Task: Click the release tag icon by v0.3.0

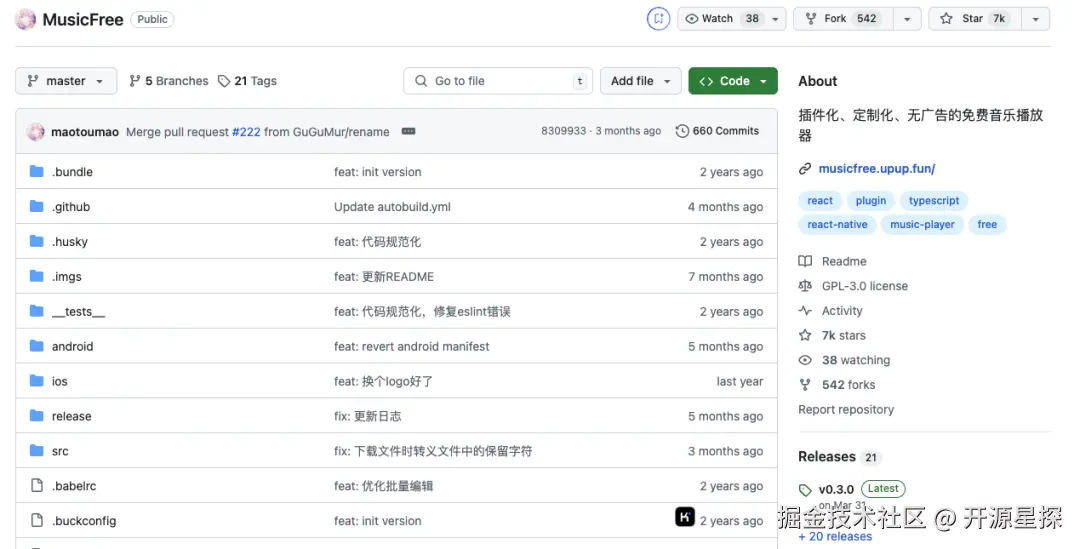Action: (x=804, y=490)
